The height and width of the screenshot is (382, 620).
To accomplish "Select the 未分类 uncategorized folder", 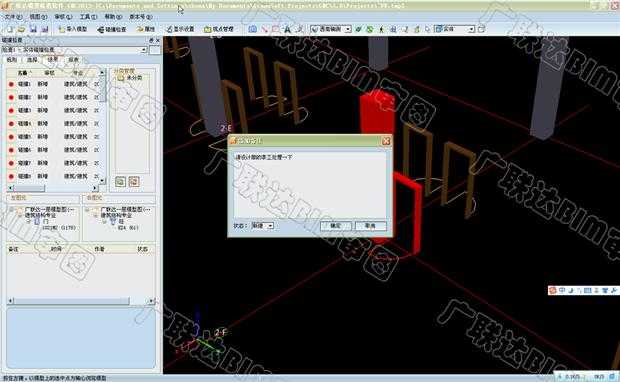I will pyautogui.click(x=130, y=78).
